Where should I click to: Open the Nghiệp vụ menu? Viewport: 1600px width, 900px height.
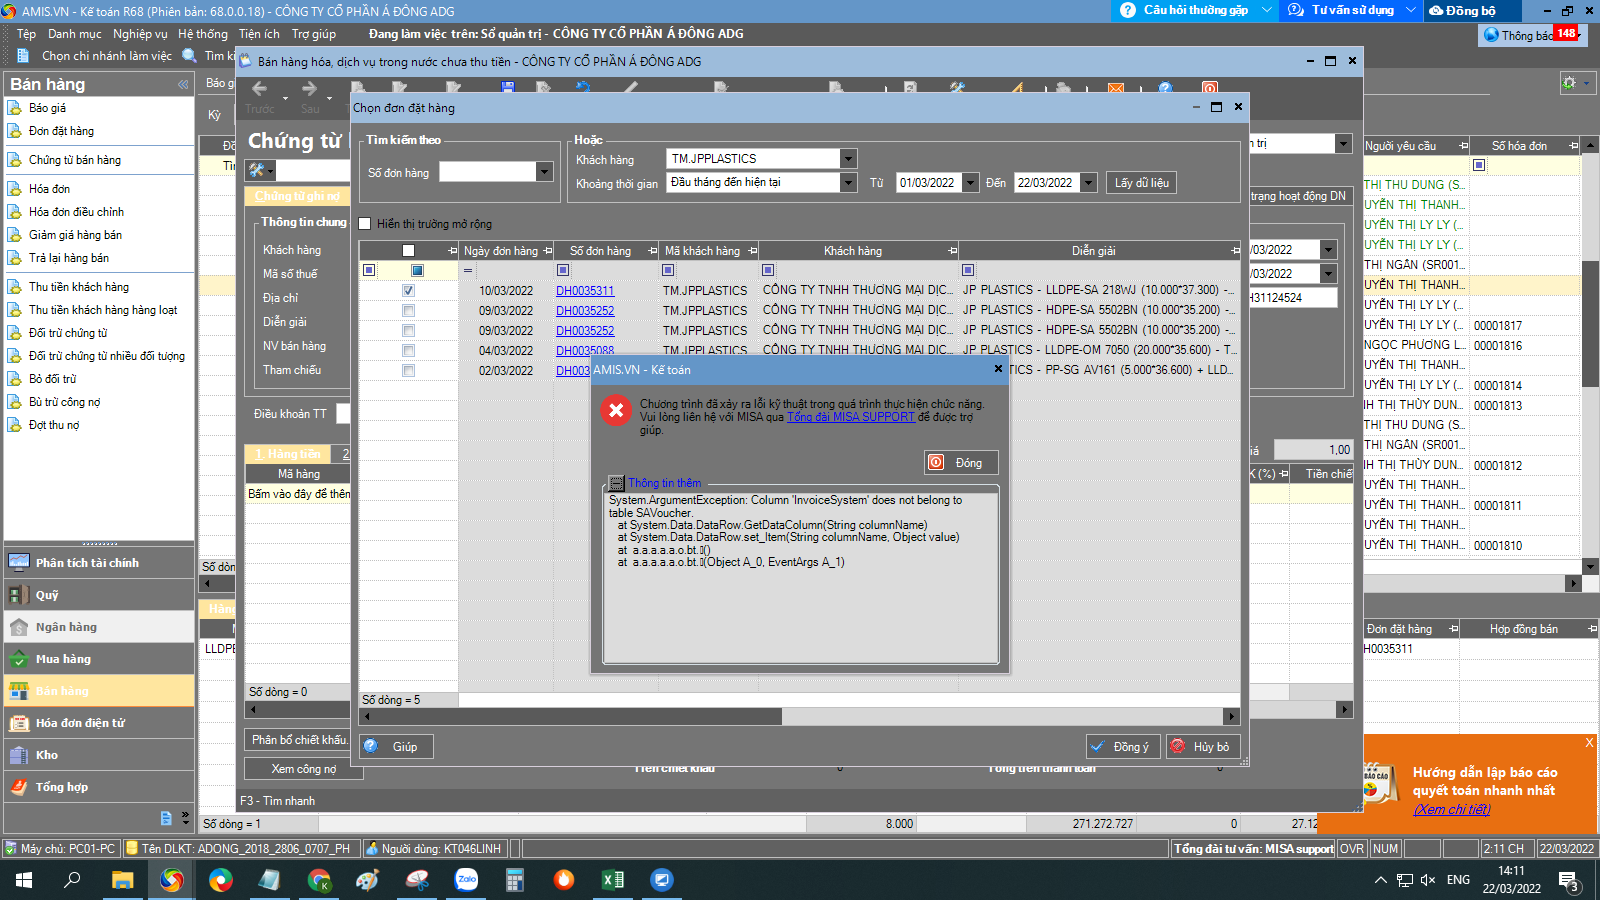(x=140, y=34)
